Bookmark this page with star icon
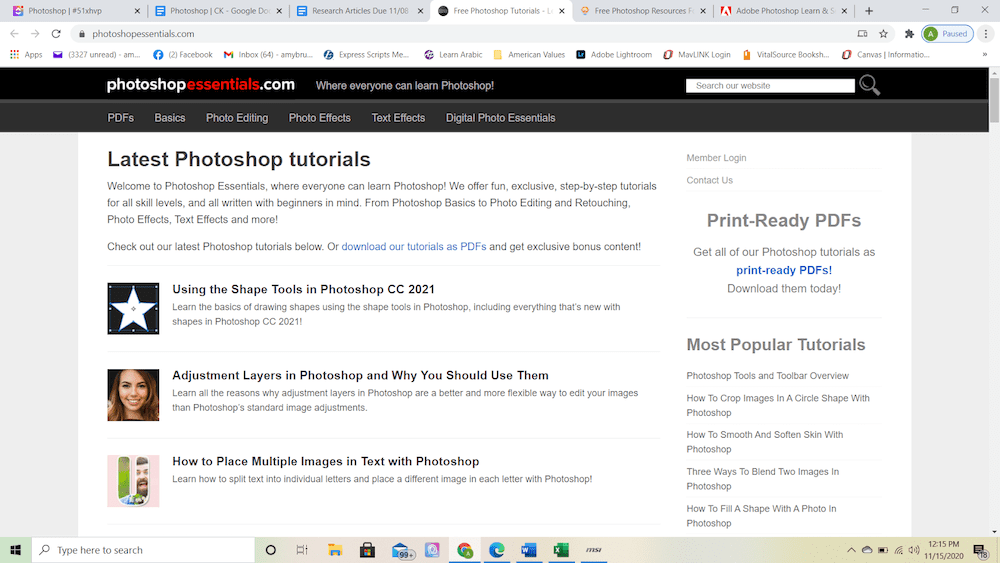The image size is (1000, 563). coord(883,34)
